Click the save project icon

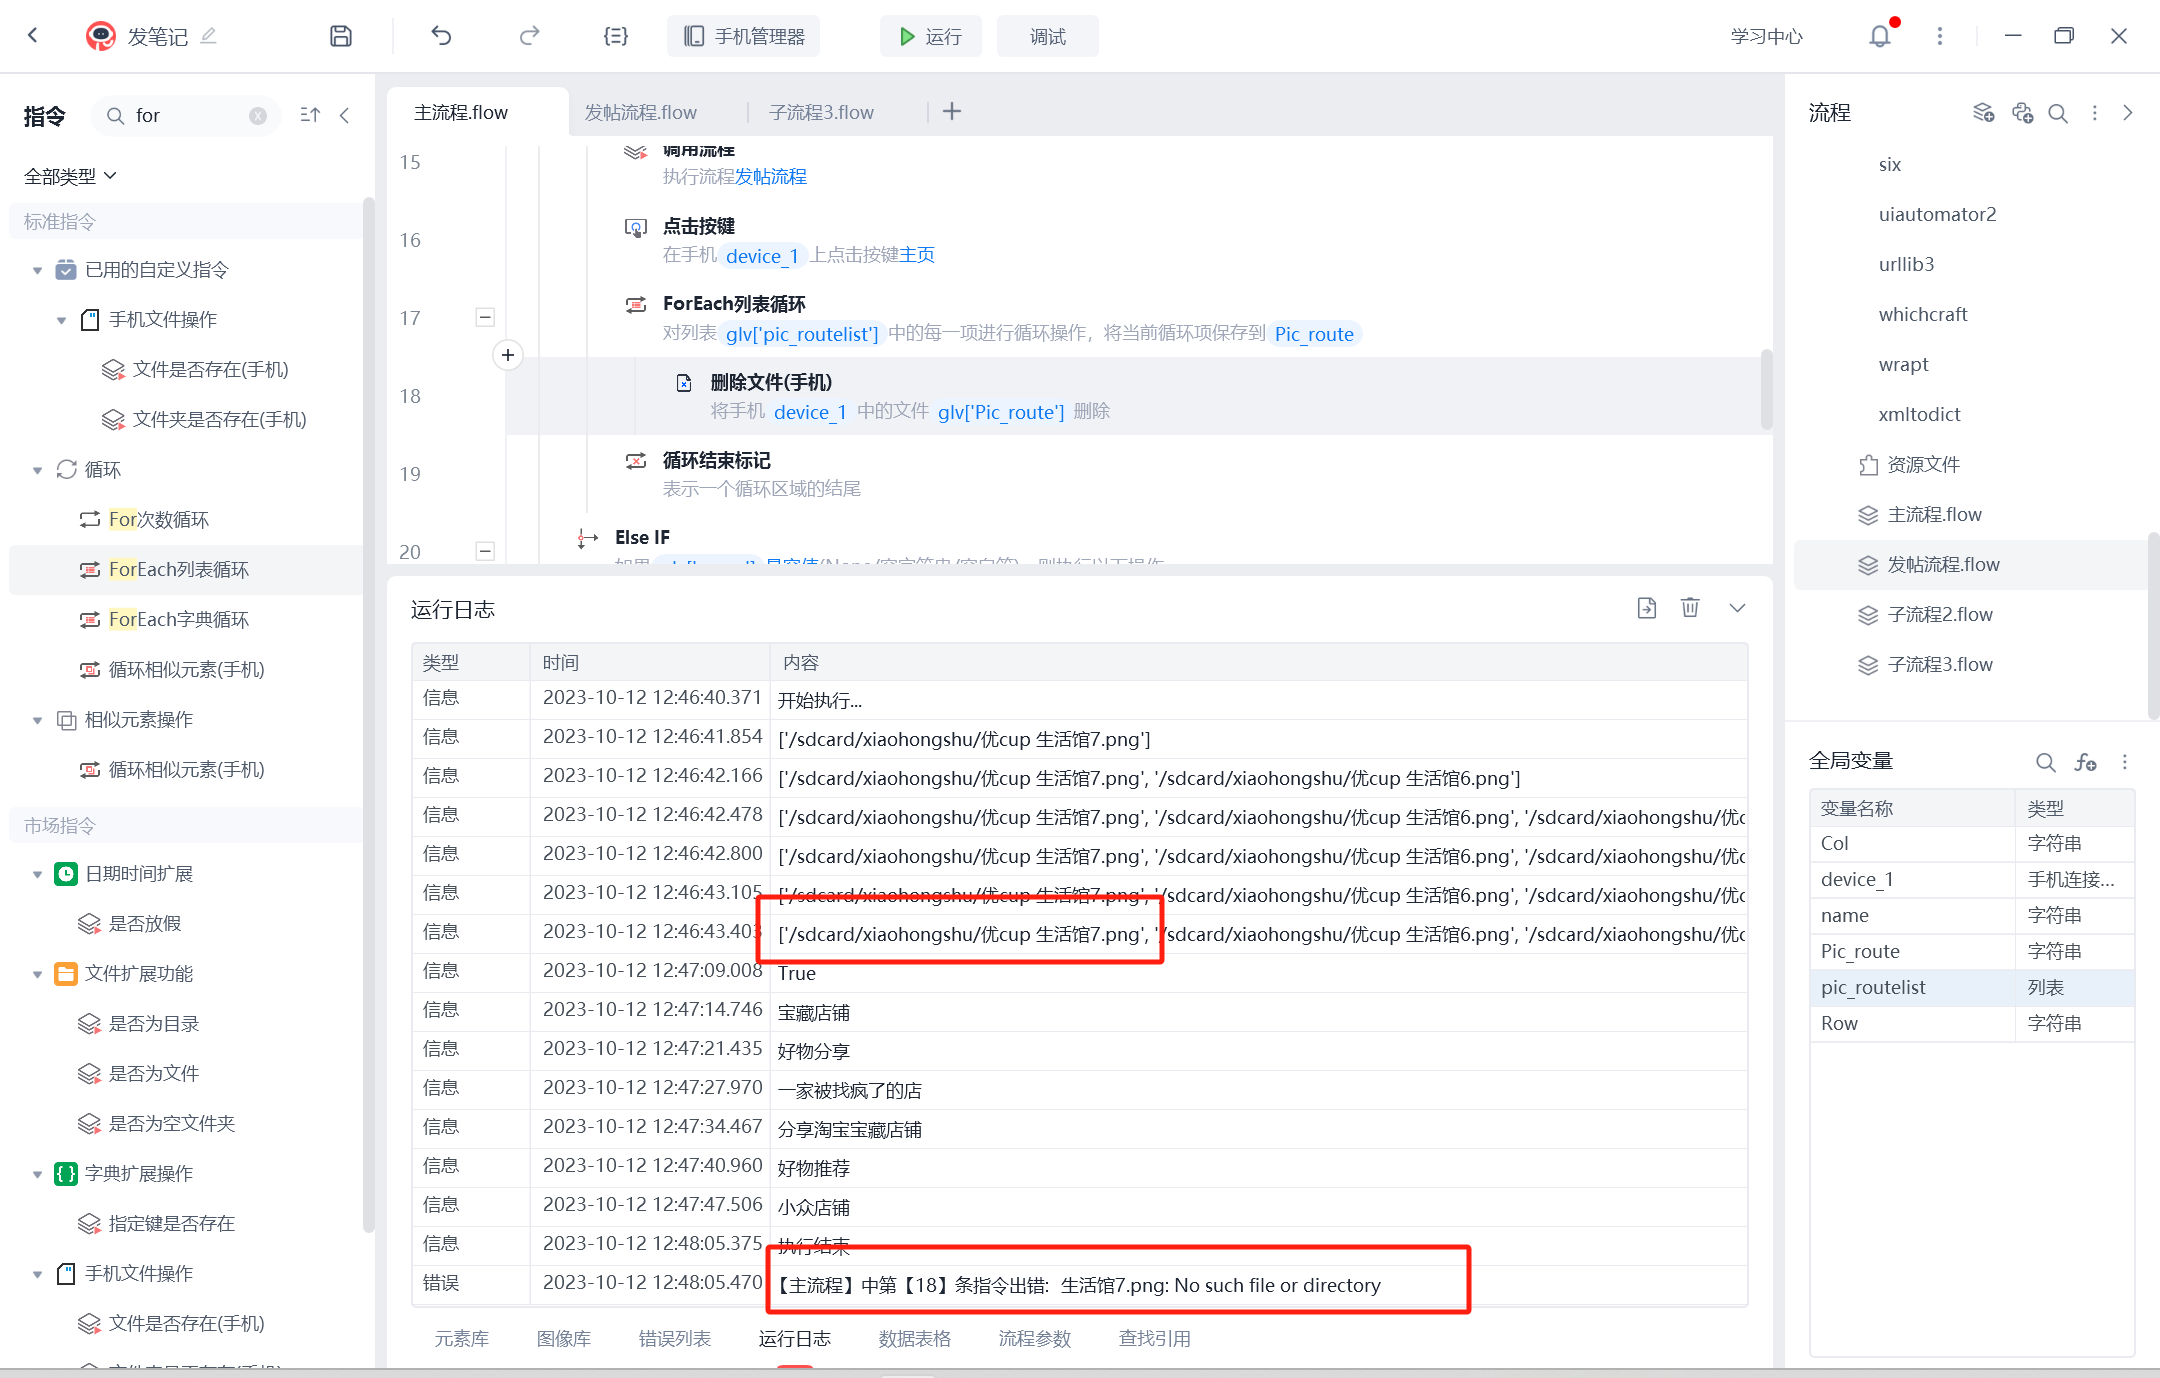click(x=341, y=36)
